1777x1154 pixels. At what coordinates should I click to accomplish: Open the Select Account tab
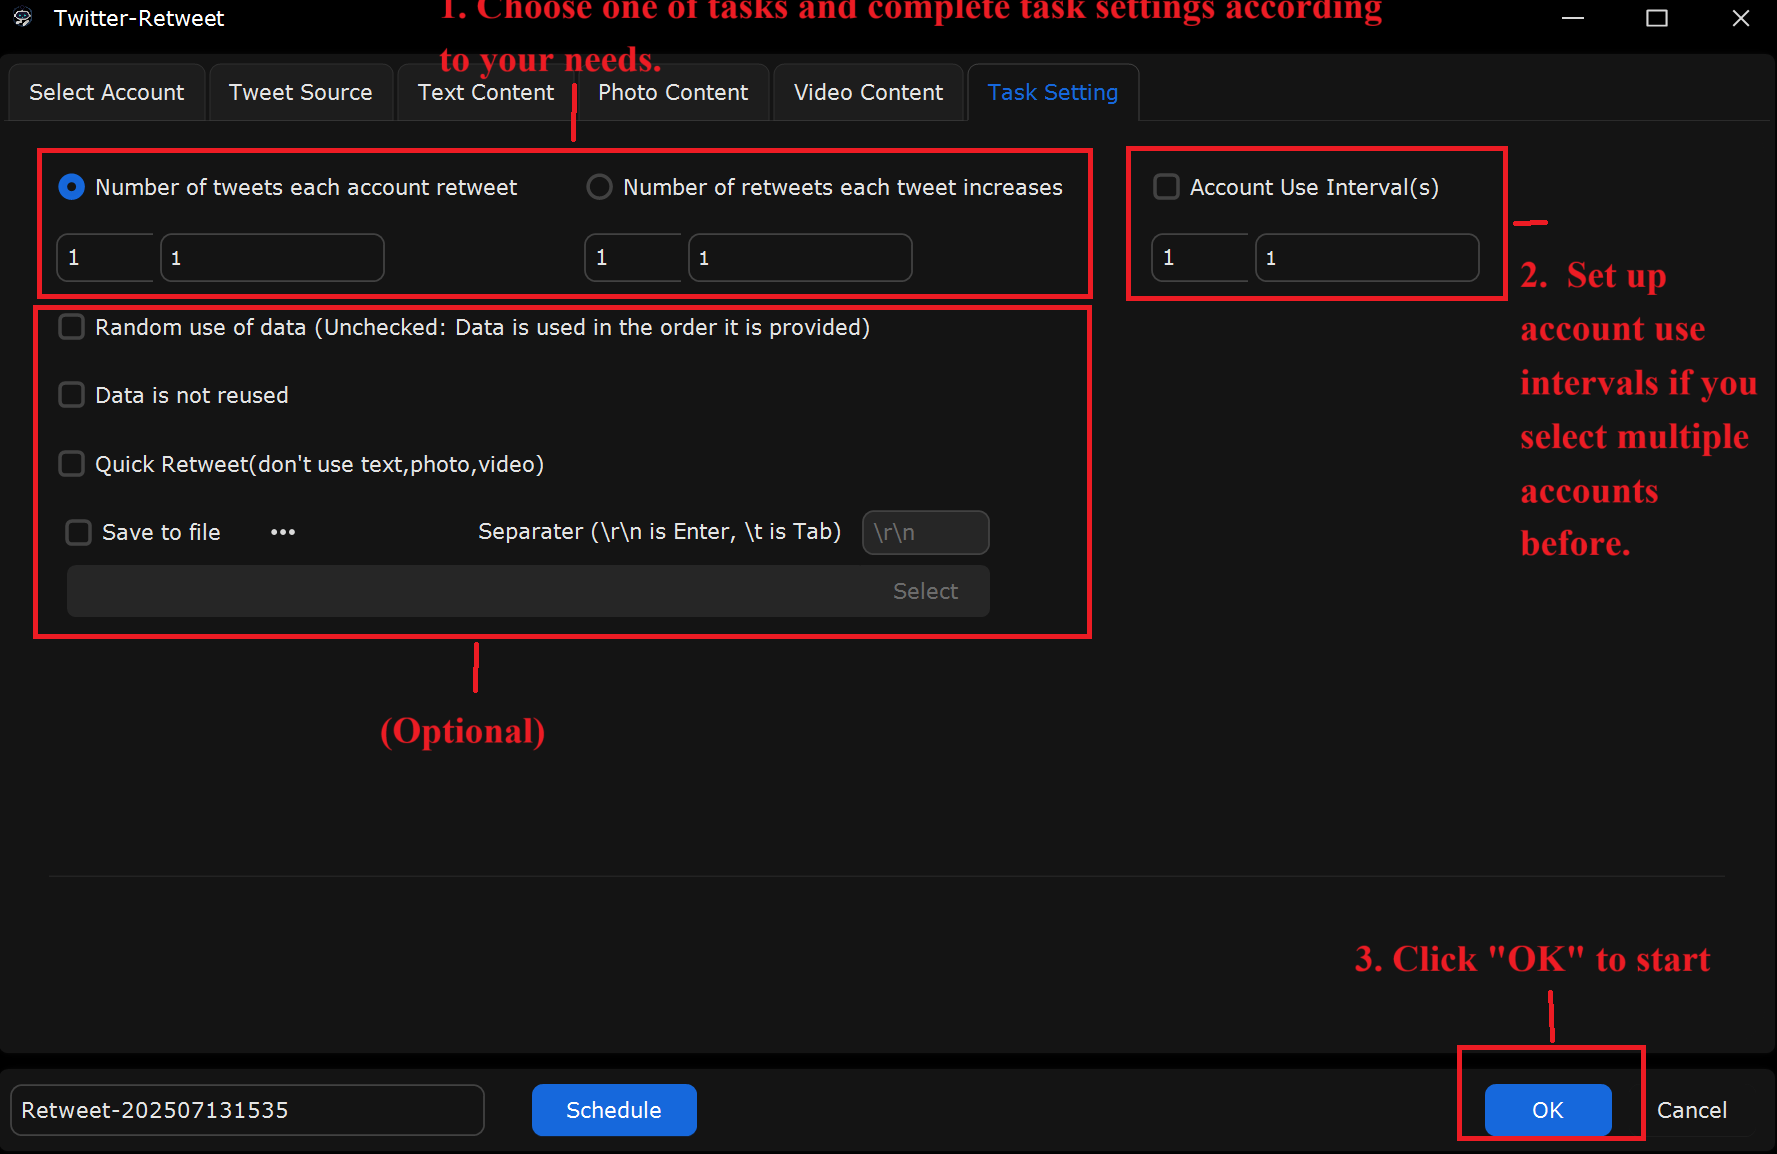tap(106, 92)
